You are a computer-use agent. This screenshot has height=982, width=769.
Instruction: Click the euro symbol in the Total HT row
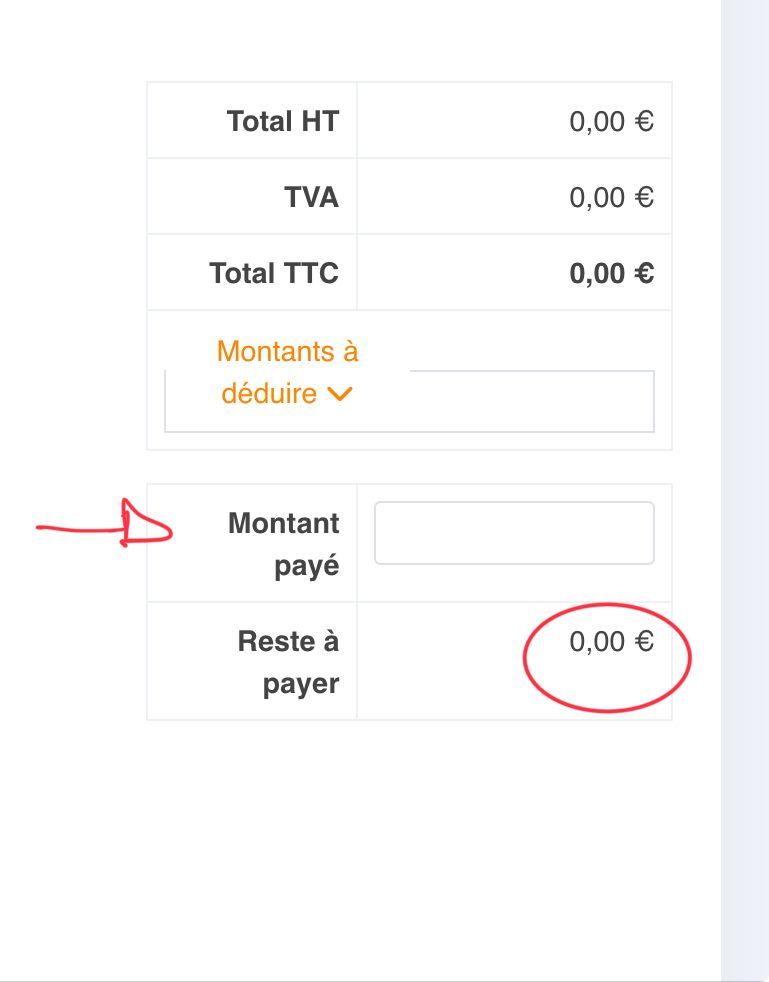[645, 122]
